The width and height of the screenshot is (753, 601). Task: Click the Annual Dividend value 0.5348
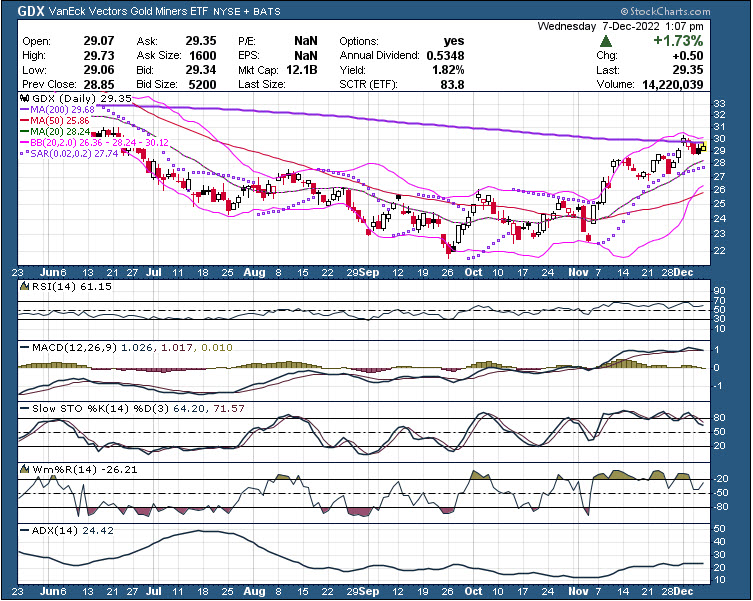click(x=445, y=56)
